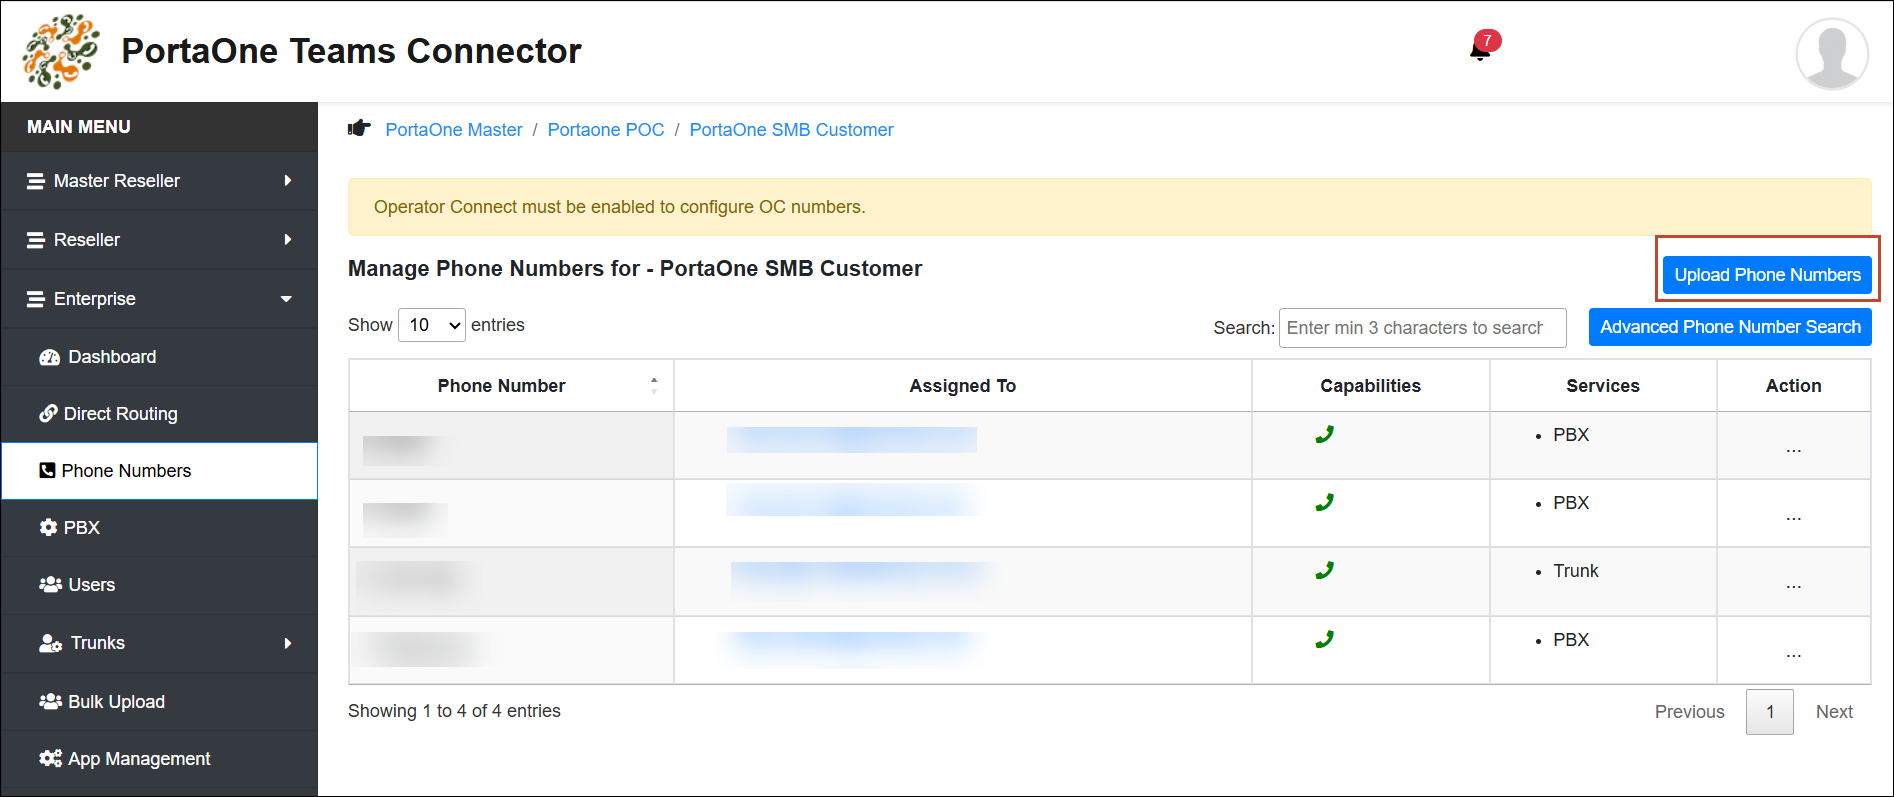Go to Direct Routing menu item
The width and height of the screenshot is (1894, 797).
coord(159,413)
